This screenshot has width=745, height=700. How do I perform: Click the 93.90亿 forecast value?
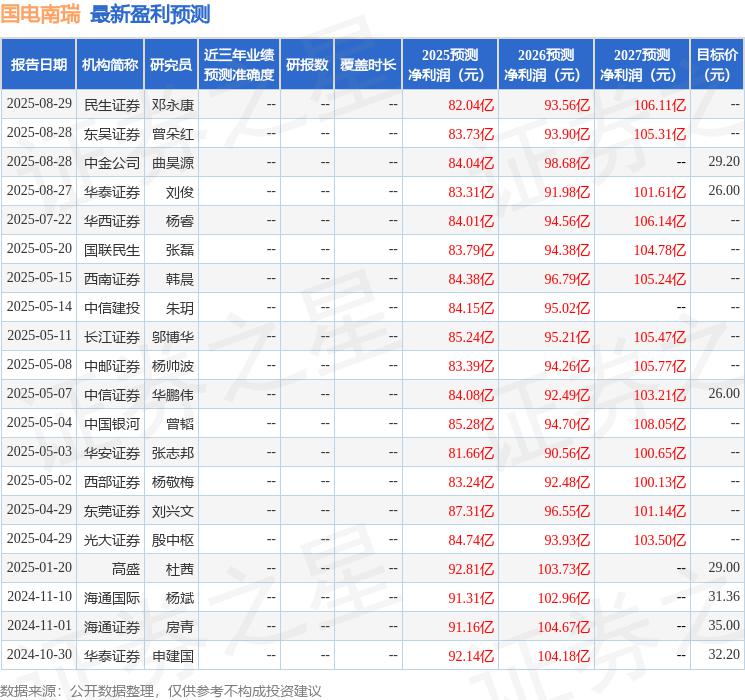click(x=567, y=134)
